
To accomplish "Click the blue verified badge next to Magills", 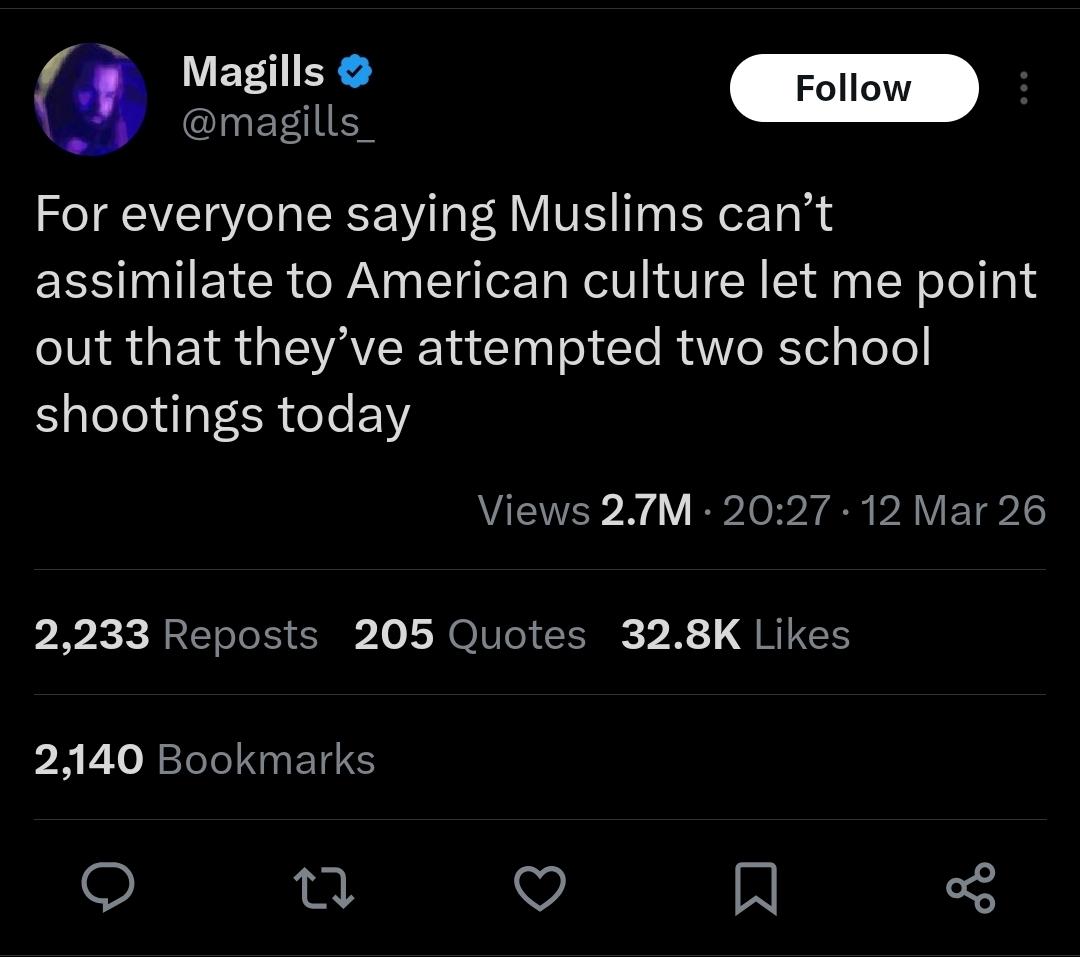I will 356,73.
